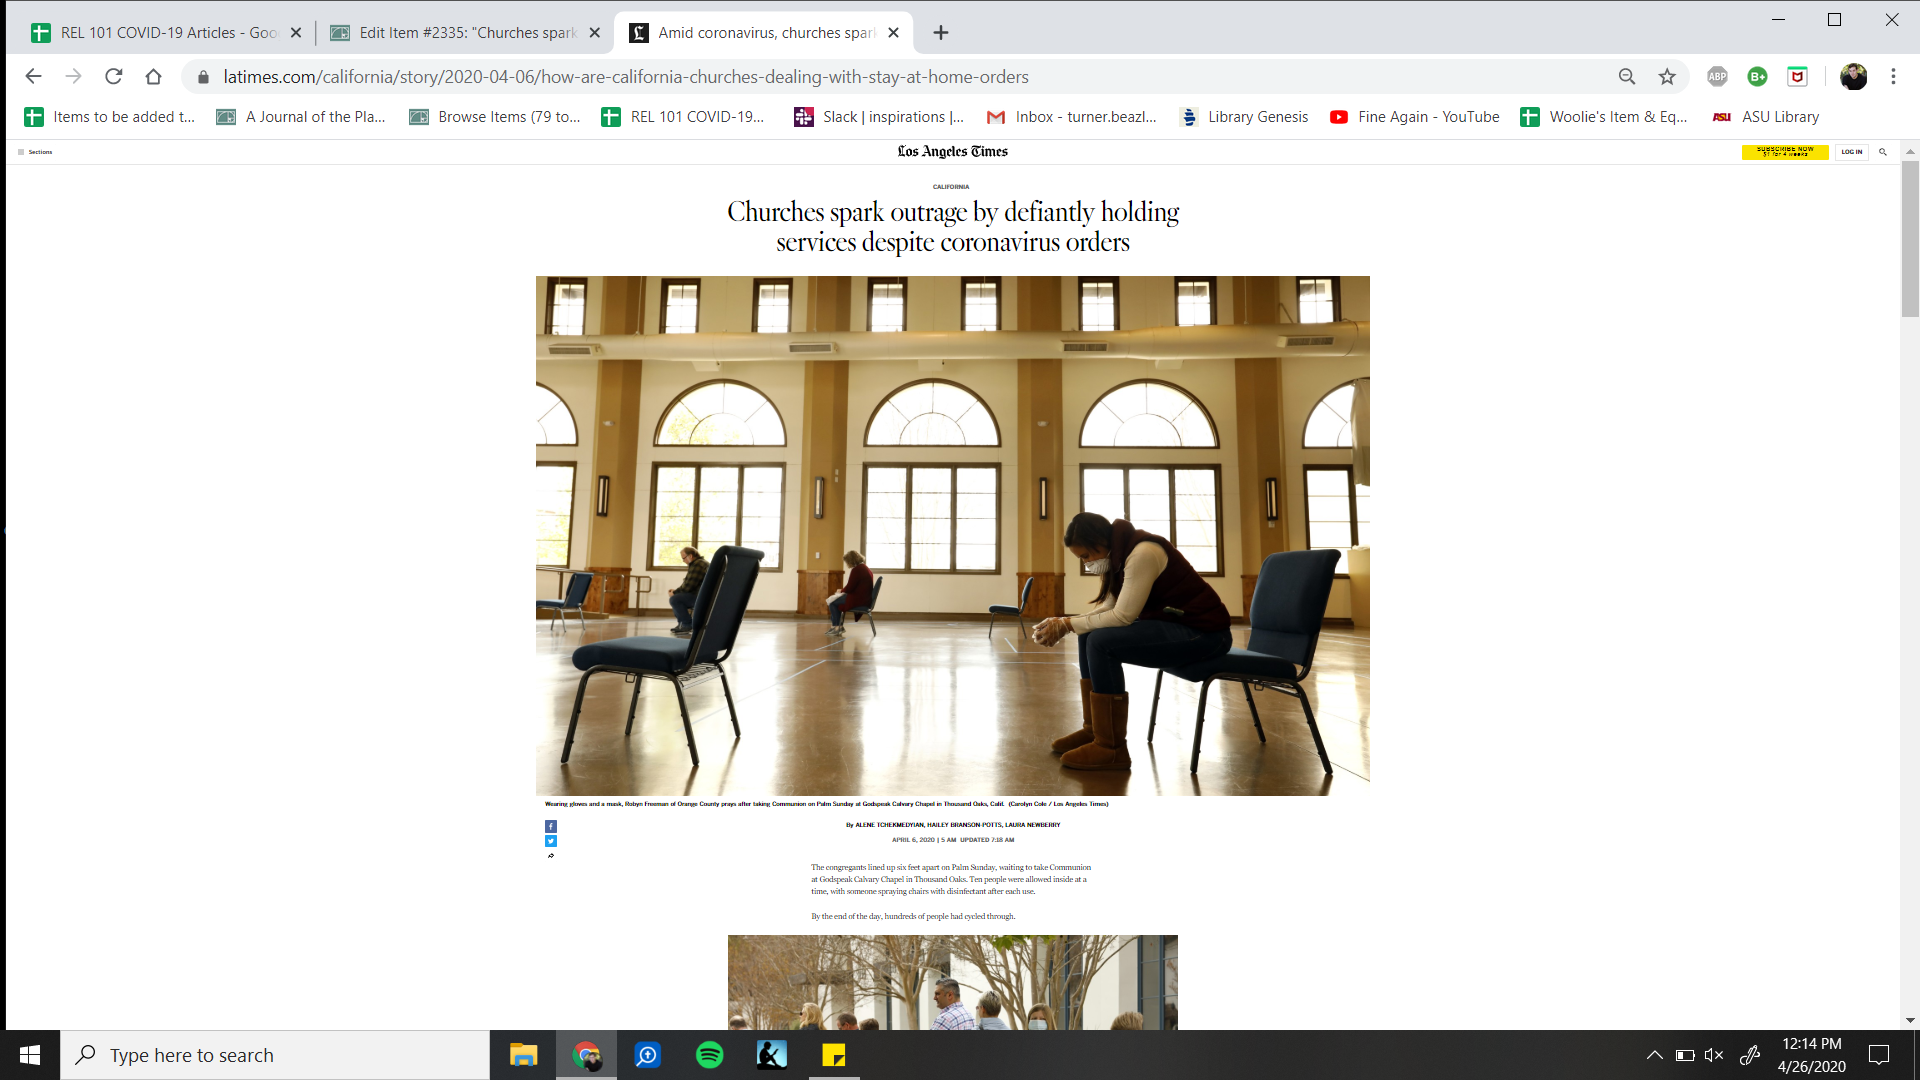Toggle the muted speaker volume icon
The image size is (1920, 1080).
pos(1714,1055)
